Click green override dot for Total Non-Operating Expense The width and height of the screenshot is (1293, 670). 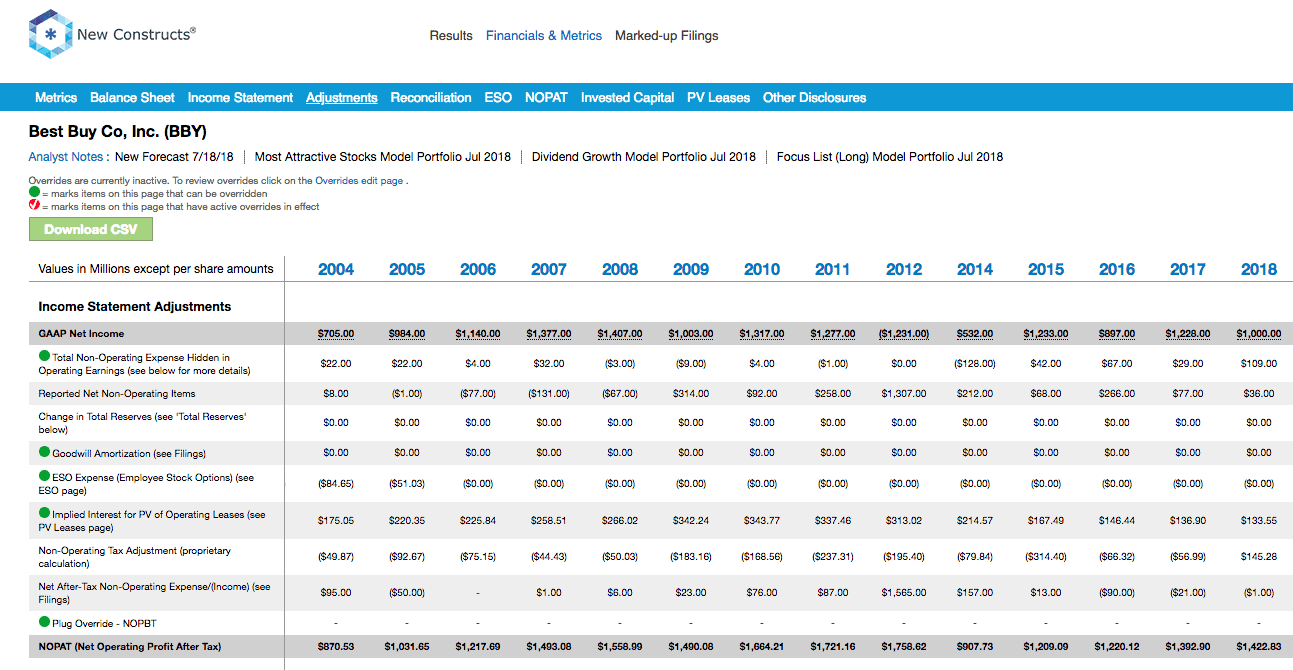44,356
